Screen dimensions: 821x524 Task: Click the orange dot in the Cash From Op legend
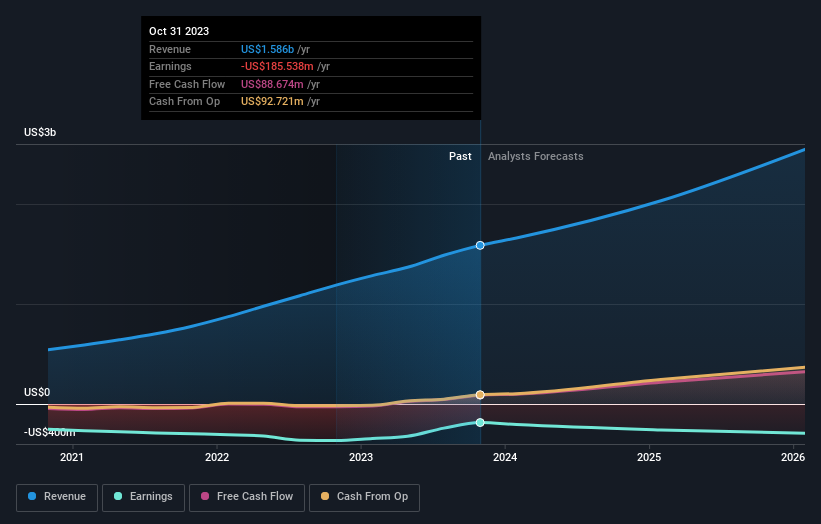point(323,497)
